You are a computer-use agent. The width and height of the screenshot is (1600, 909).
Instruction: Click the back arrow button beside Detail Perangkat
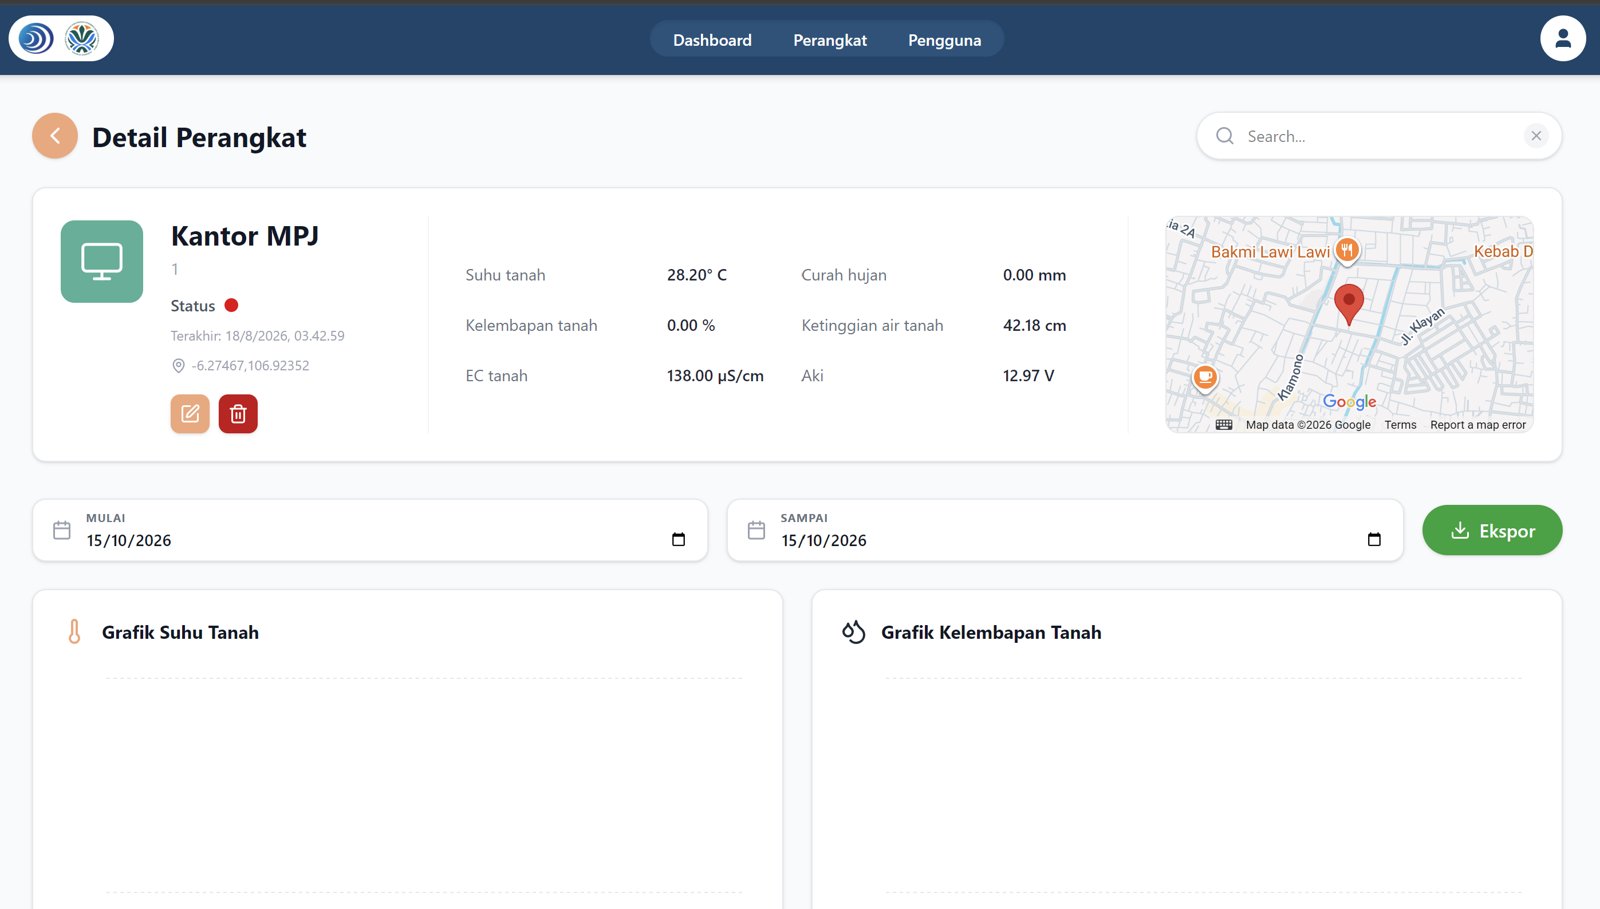[55, 136]
